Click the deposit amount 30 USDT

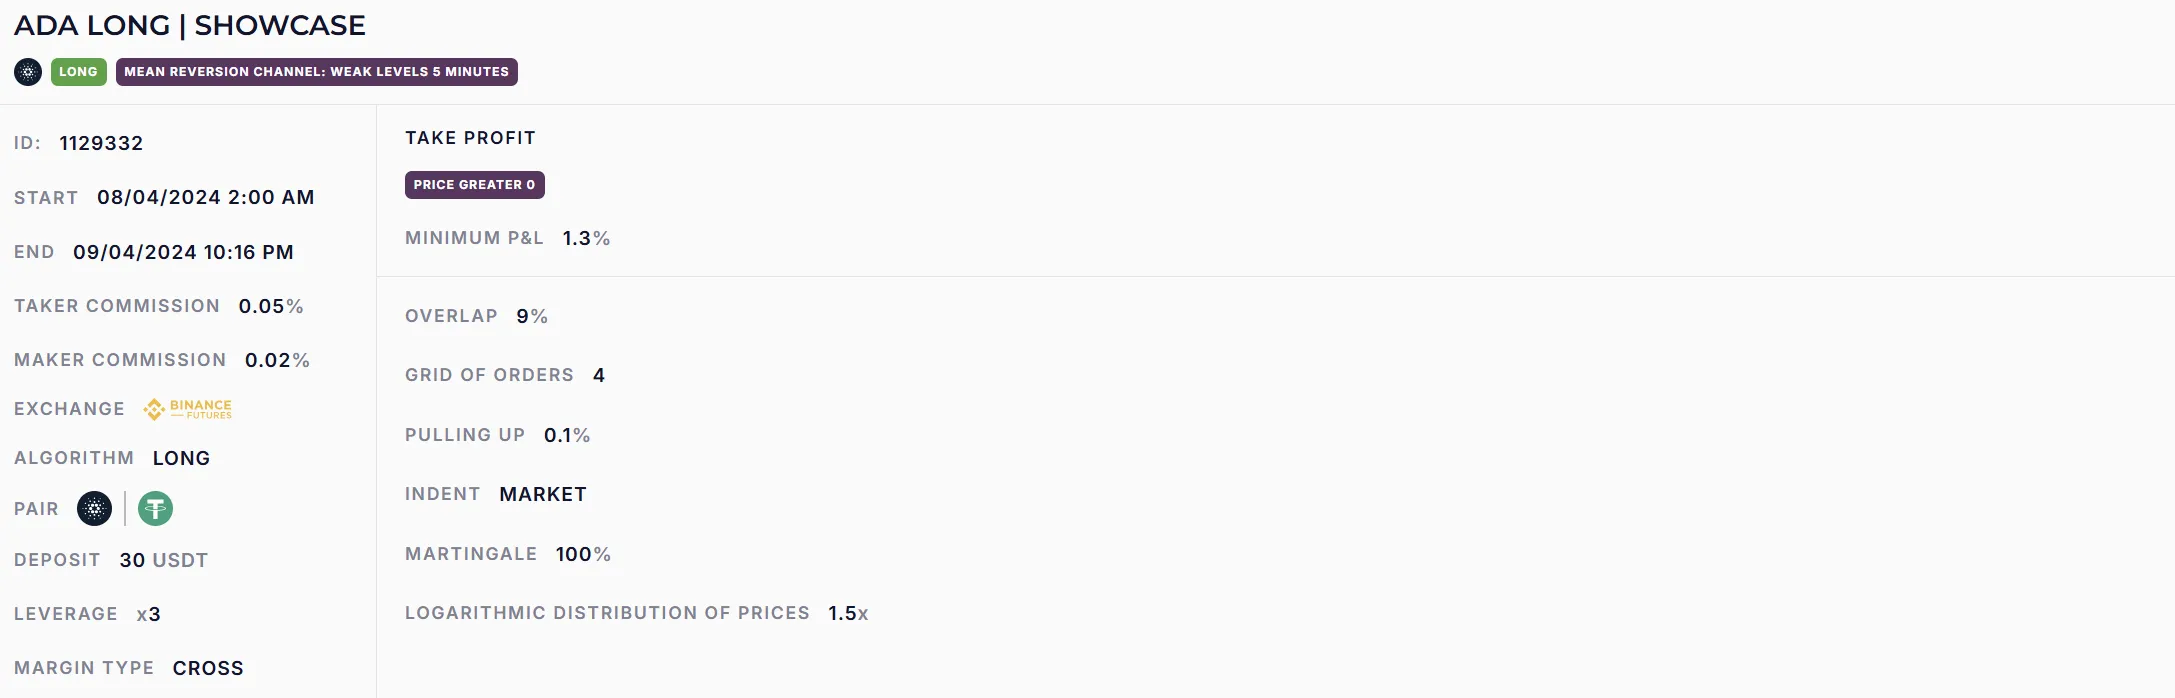pos(163,560)
